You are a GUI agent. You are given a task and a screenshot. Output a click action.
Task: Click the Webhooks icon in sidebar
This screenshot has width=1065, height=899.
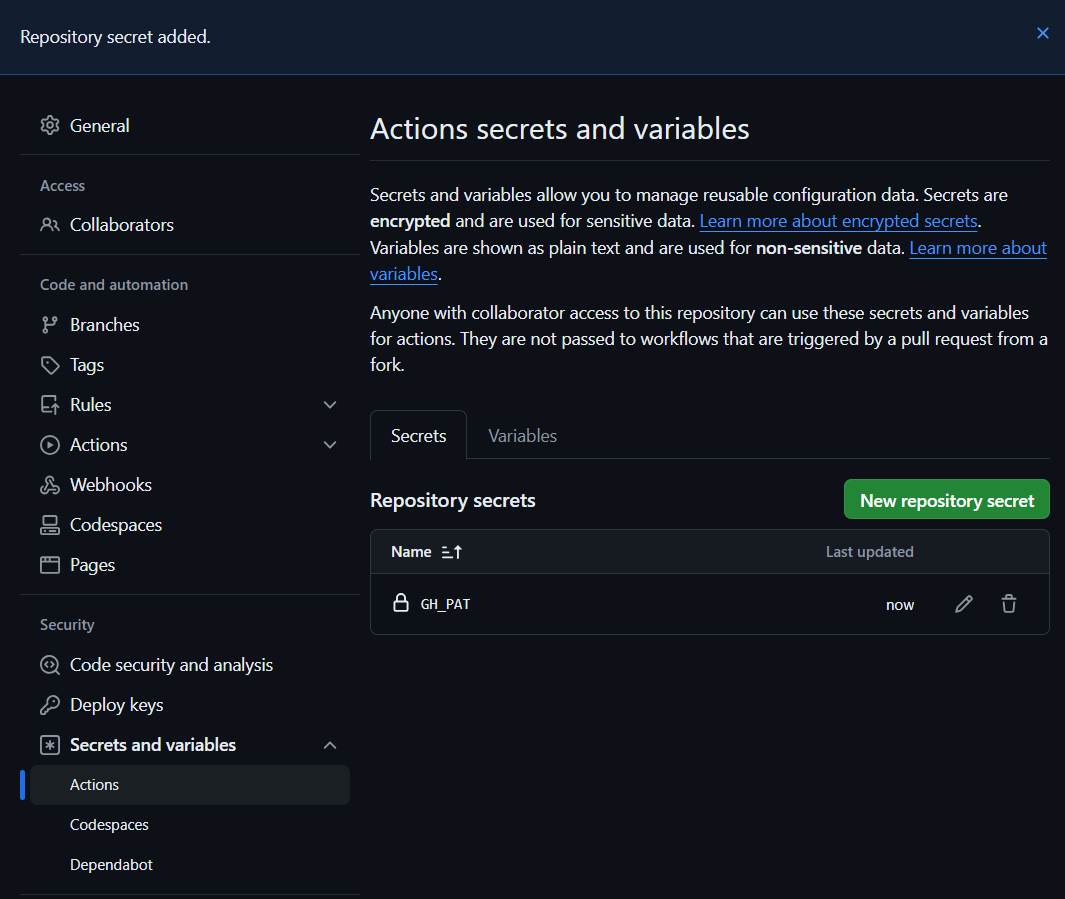(x=50, y=485)
